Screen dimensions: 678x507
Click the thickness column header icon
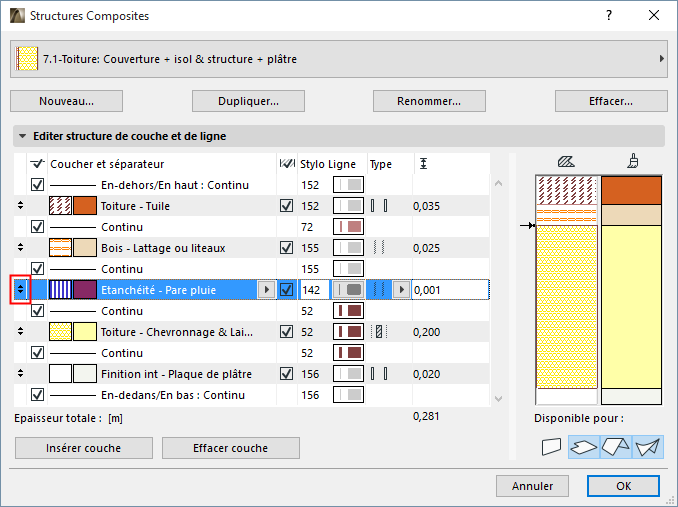click(x=423, y=163)
